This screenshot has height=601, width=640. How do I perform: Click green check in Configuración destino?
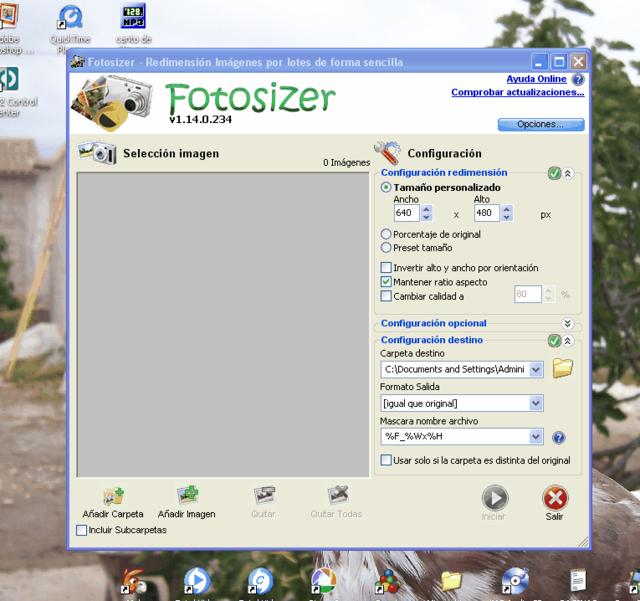pos(554,341)
